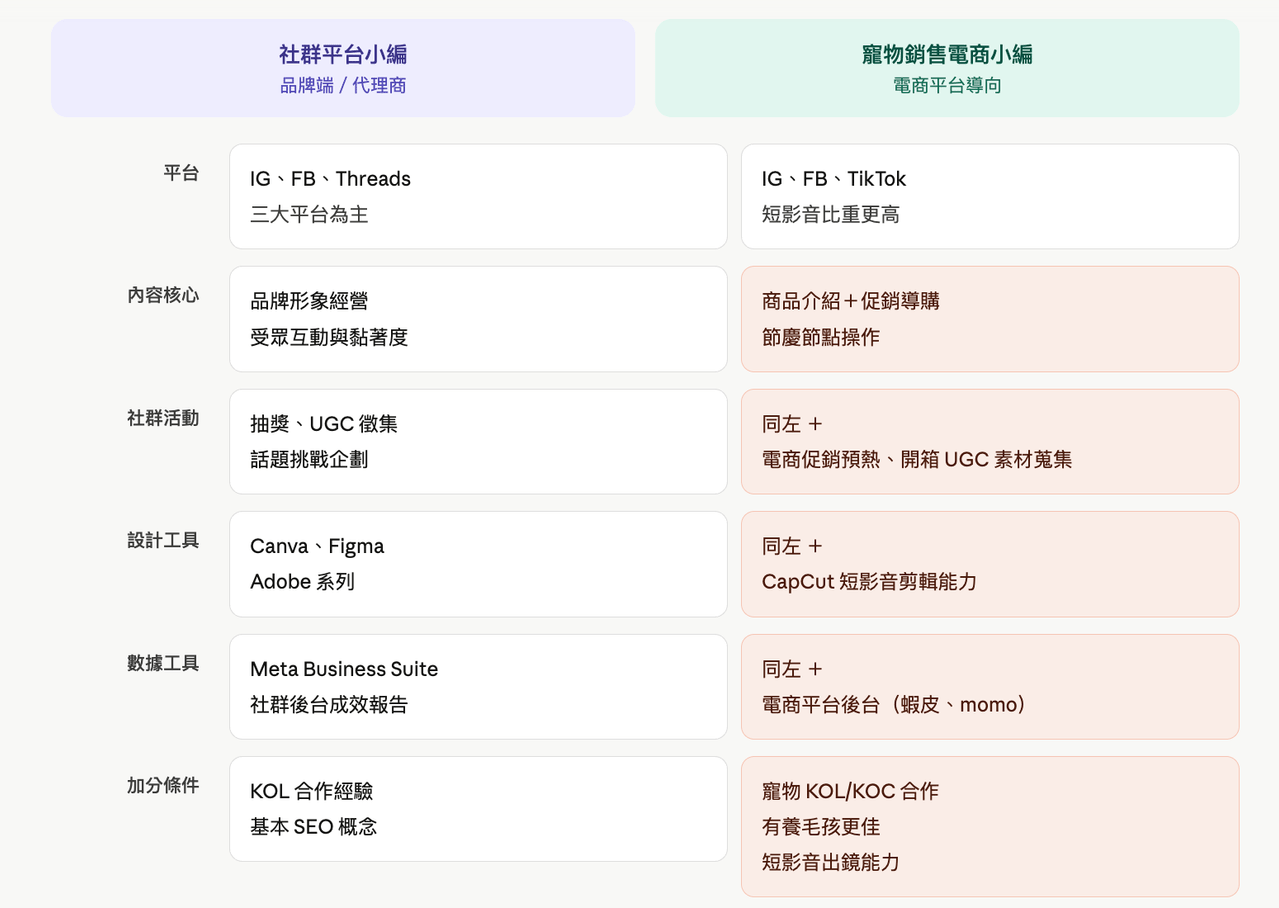Select the 寵物銷售電商小編 header card
The height and width of the screenshot is (908, 1279).
click(947, 68)
